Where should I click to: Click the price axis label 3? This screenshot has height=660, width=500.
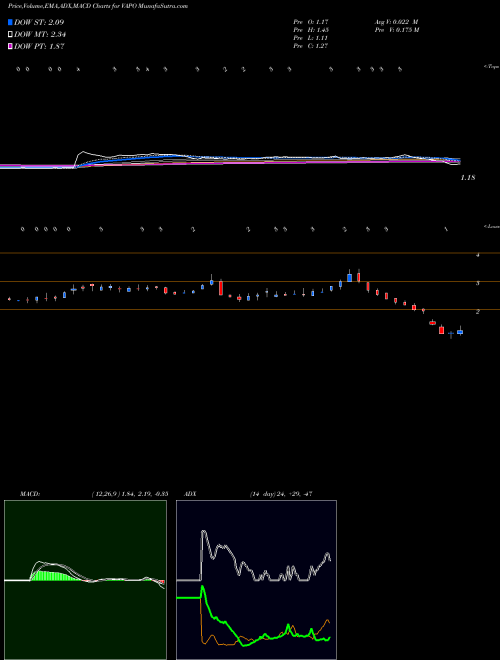[x=477, y=283]
